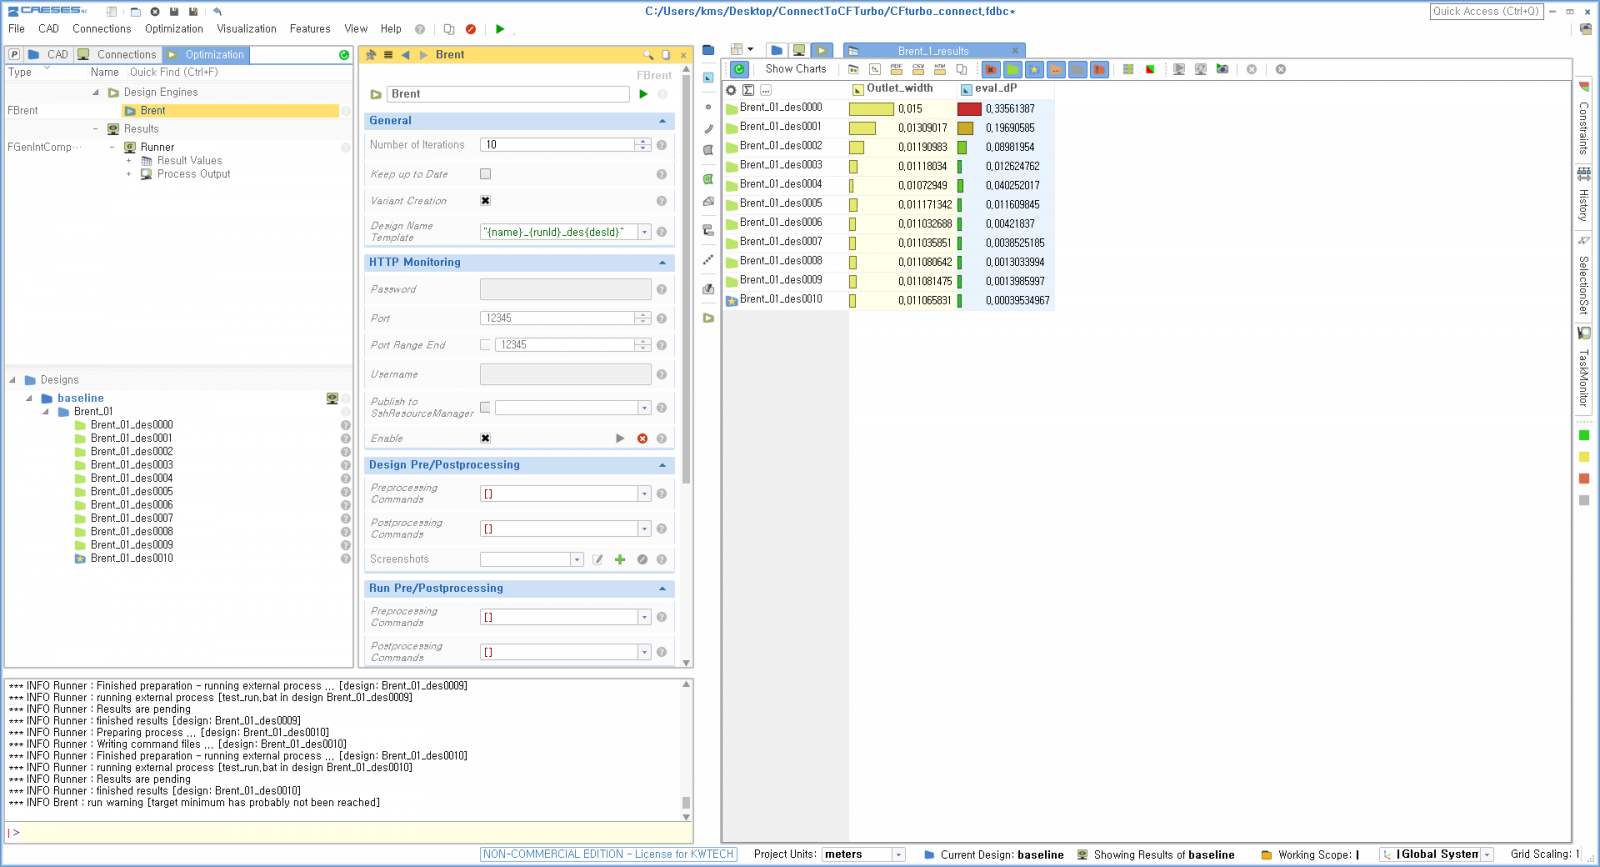
Task: Run Brent with green play icon beside name
Action: [643, 94]
